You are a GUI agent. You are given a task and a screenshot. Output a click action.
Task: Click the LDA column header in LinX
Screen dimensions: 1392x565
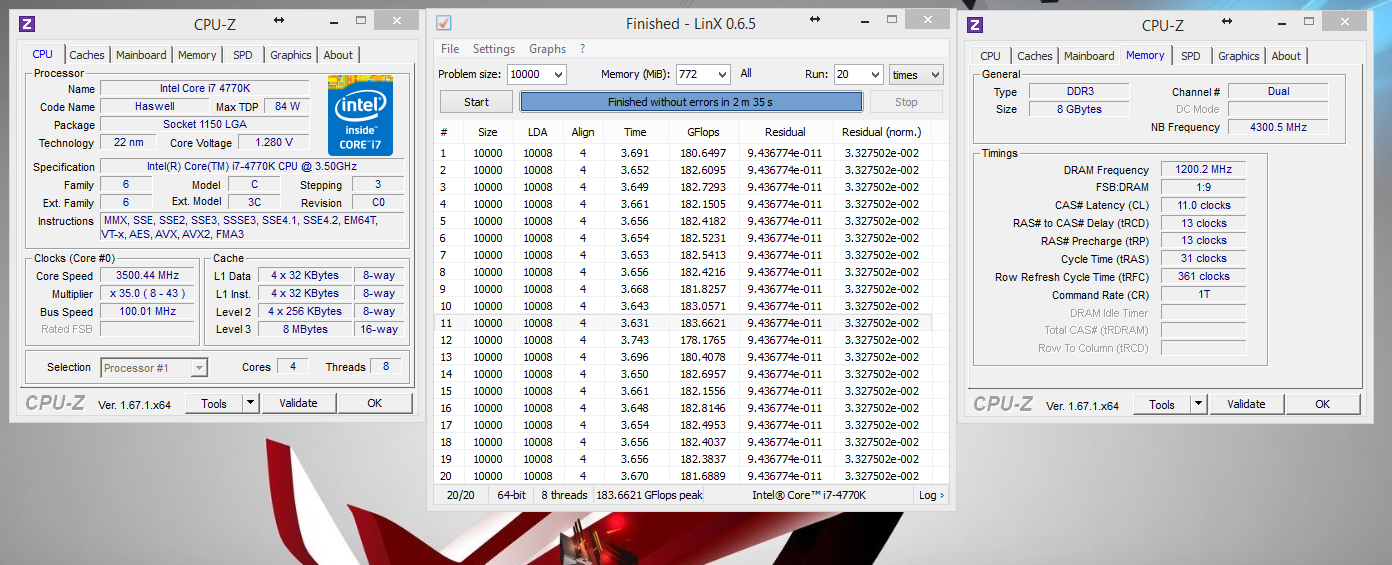[x=538, y=132]
